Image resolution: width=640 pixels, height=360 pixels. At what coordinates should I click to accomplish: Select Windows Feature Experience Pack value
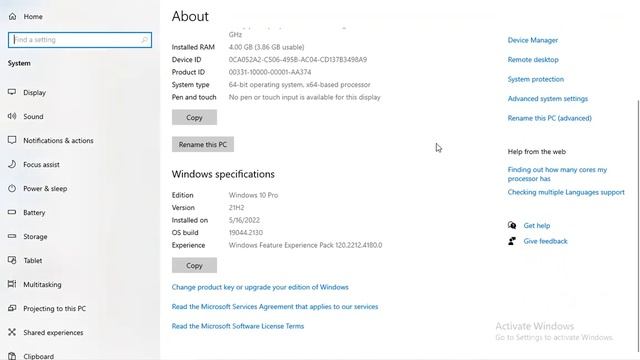tap(305, 245)
